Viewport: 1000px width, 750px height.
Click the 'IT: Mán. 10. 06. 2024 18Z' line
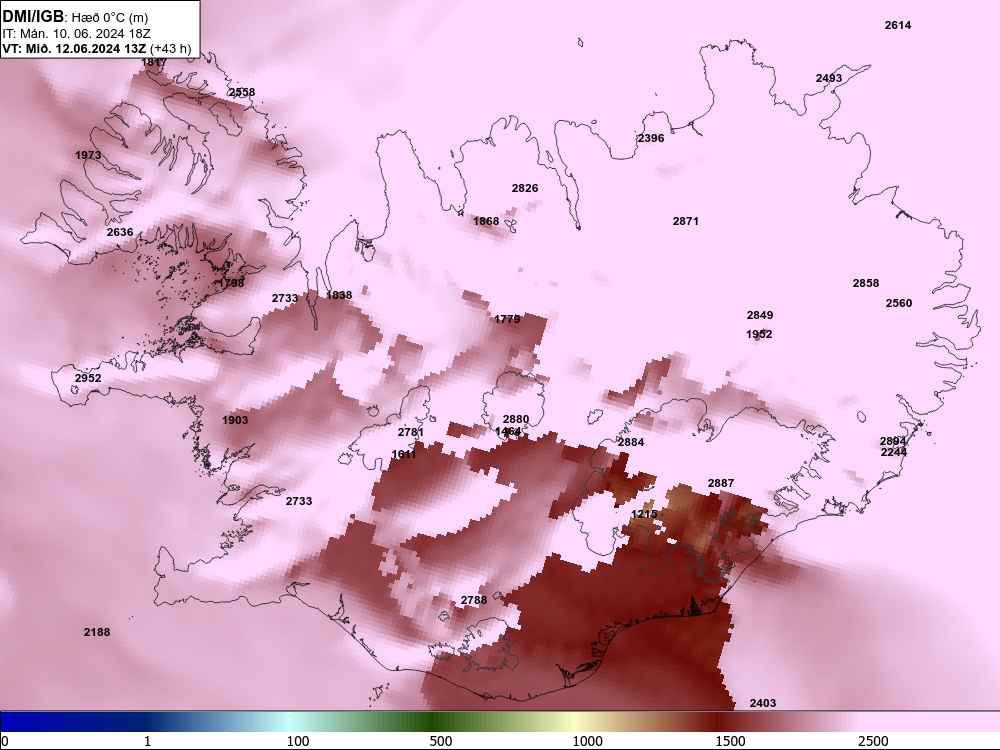click(76, 34)
